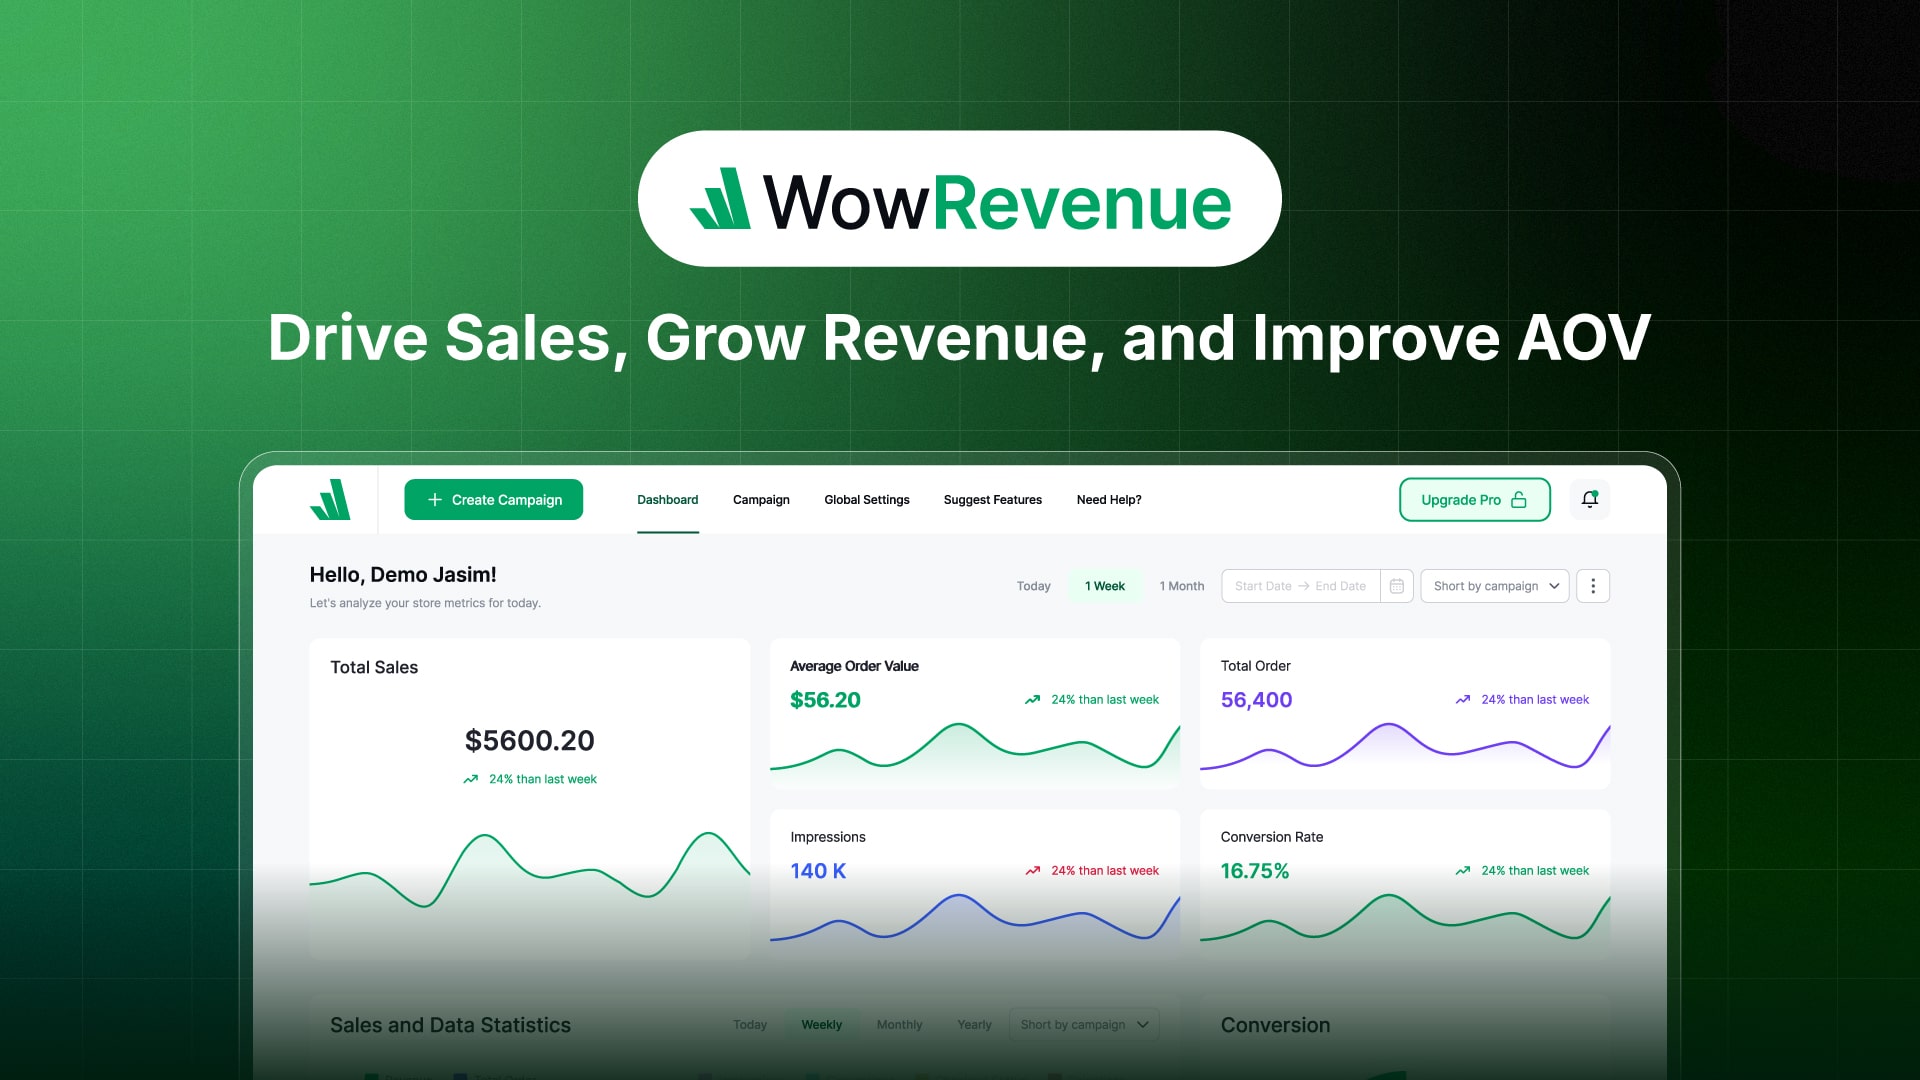
Task: Click the three-dot options menu icon
Action: tap(1592, 585)
